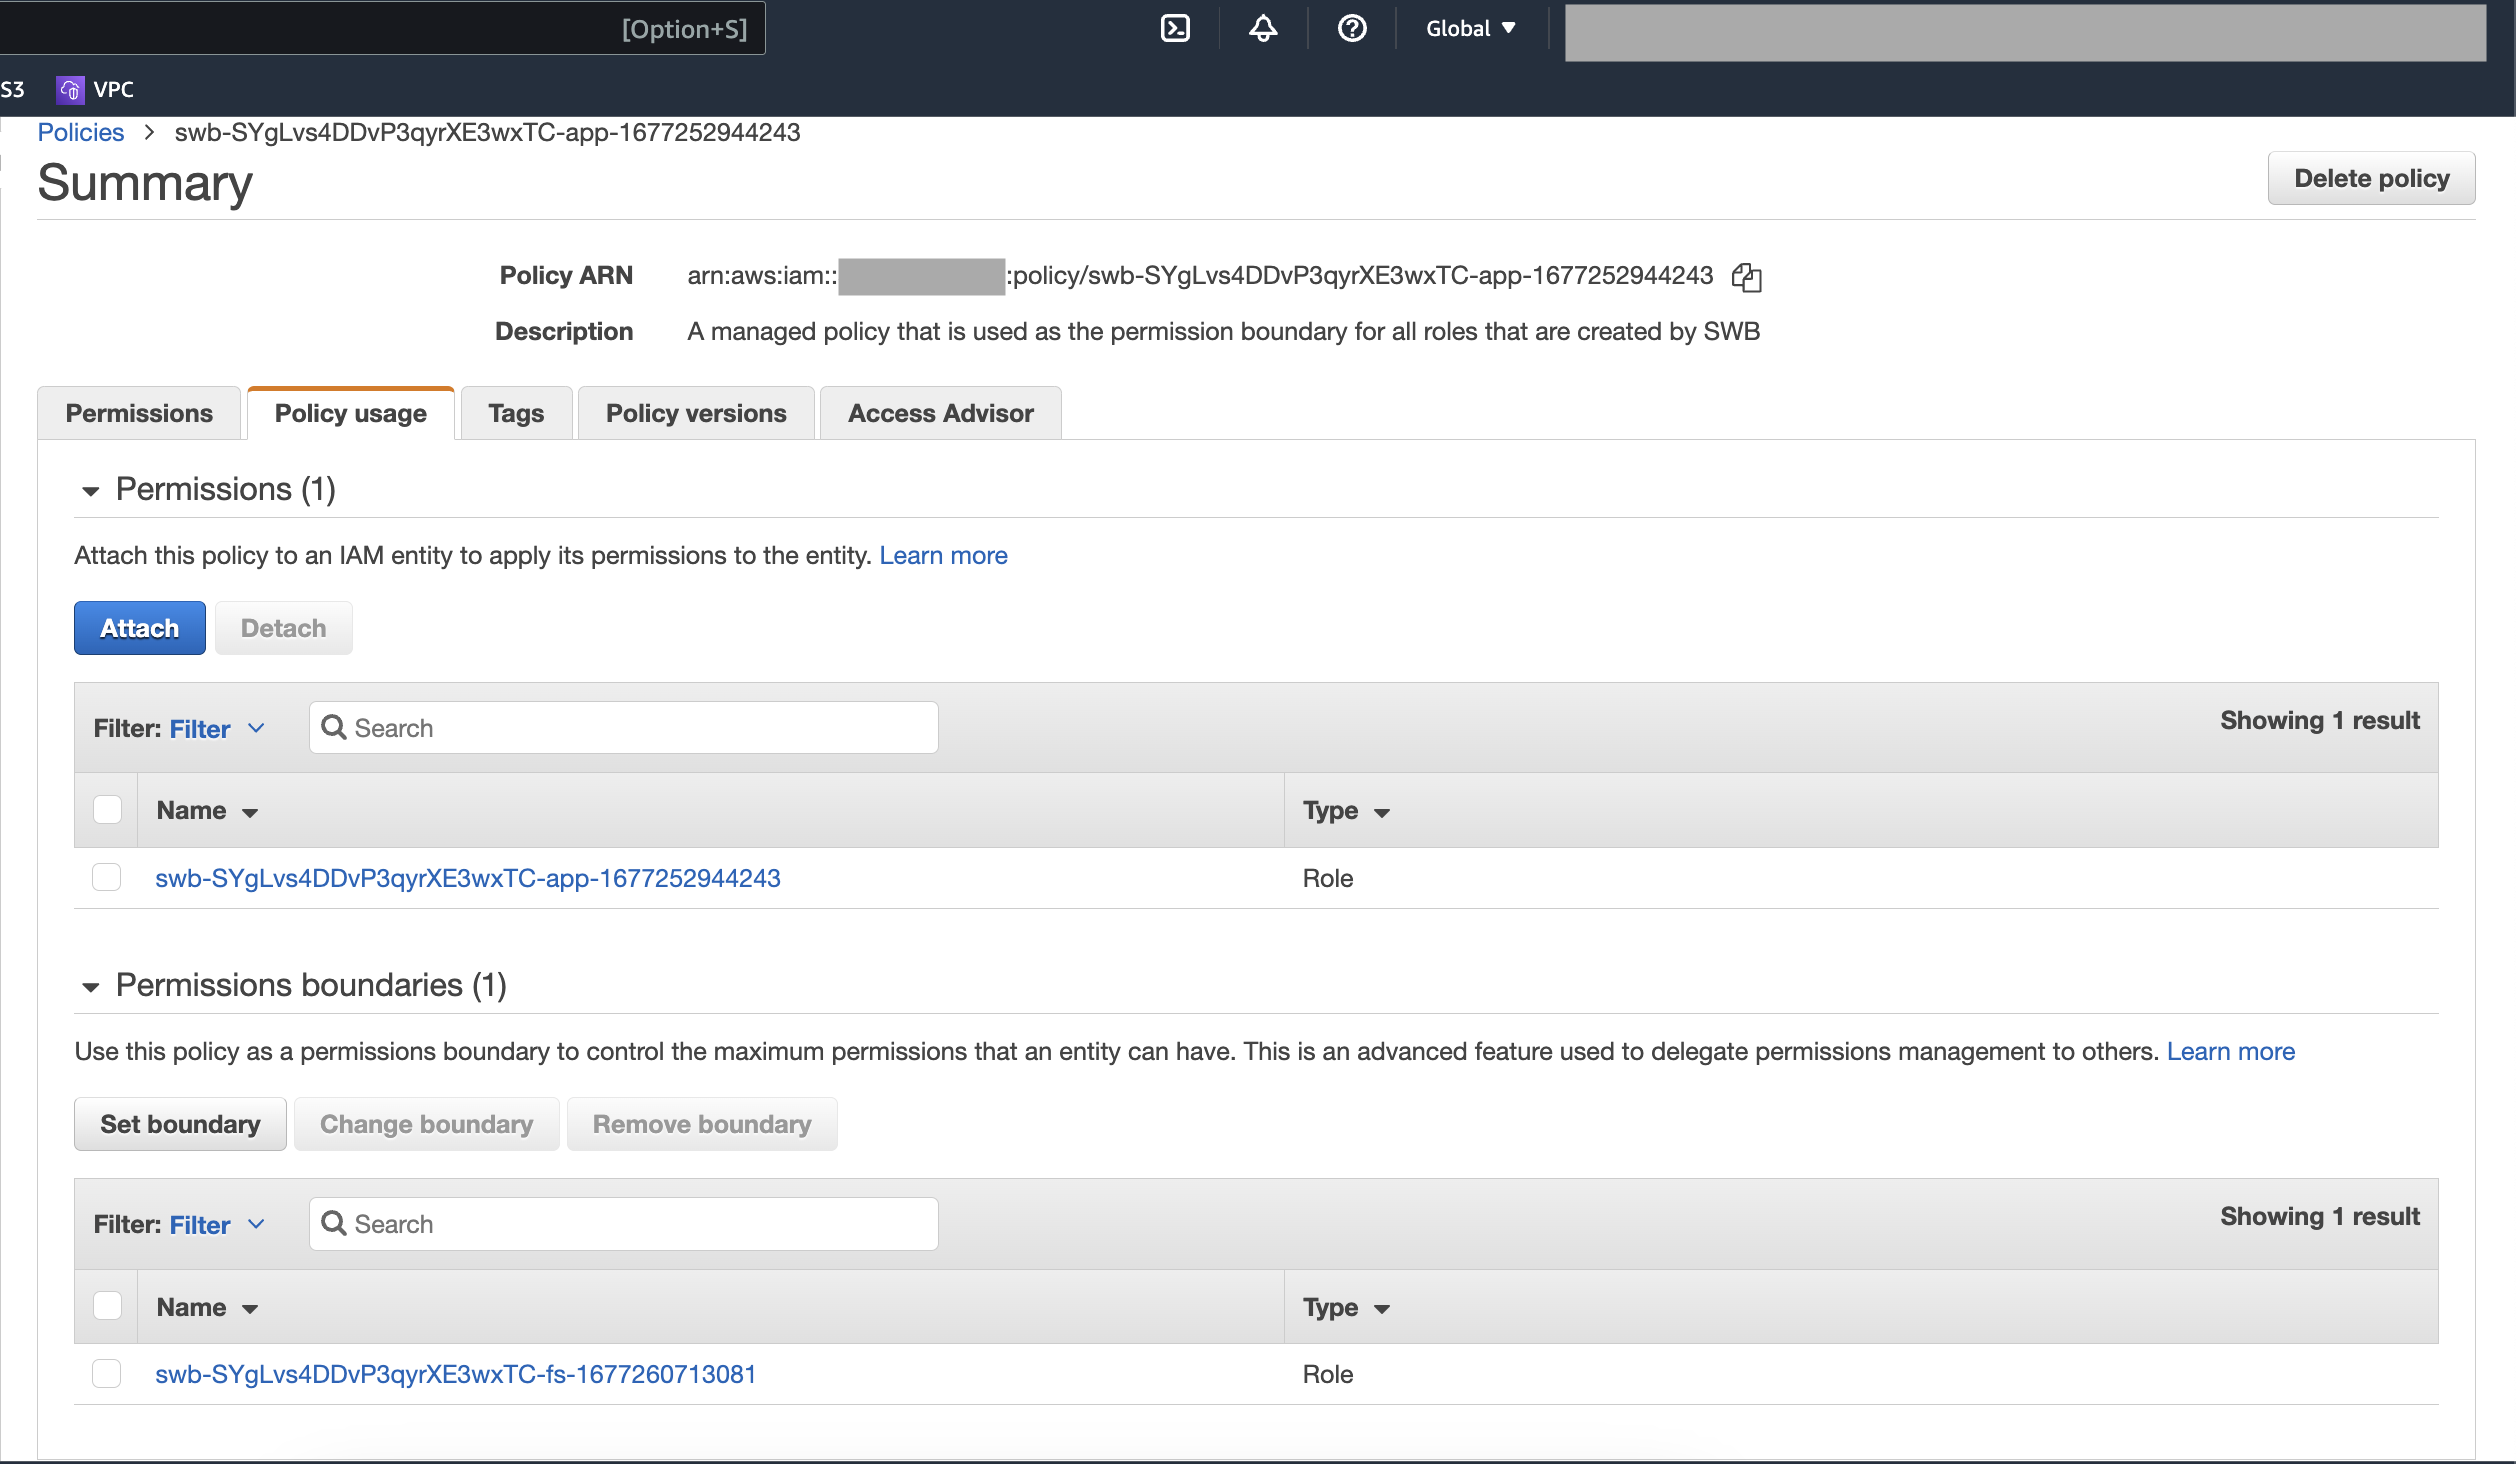Check the select-all checkbox in the Permissions table
This screenshot has height=1464, width=2516.
tap(107, 809)
